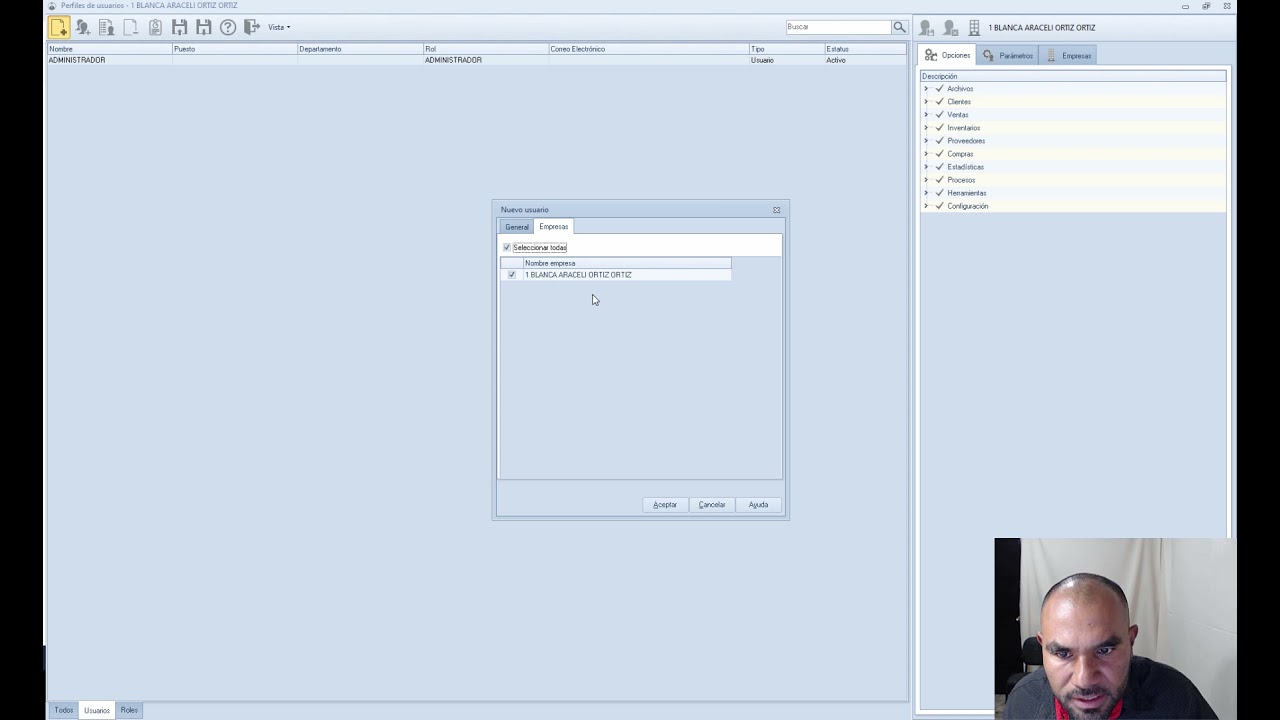This screenshot has width=1280, height=720.
Task: Select the ADMINISTRADOR name cell in the users table
Action: point(110,60)
